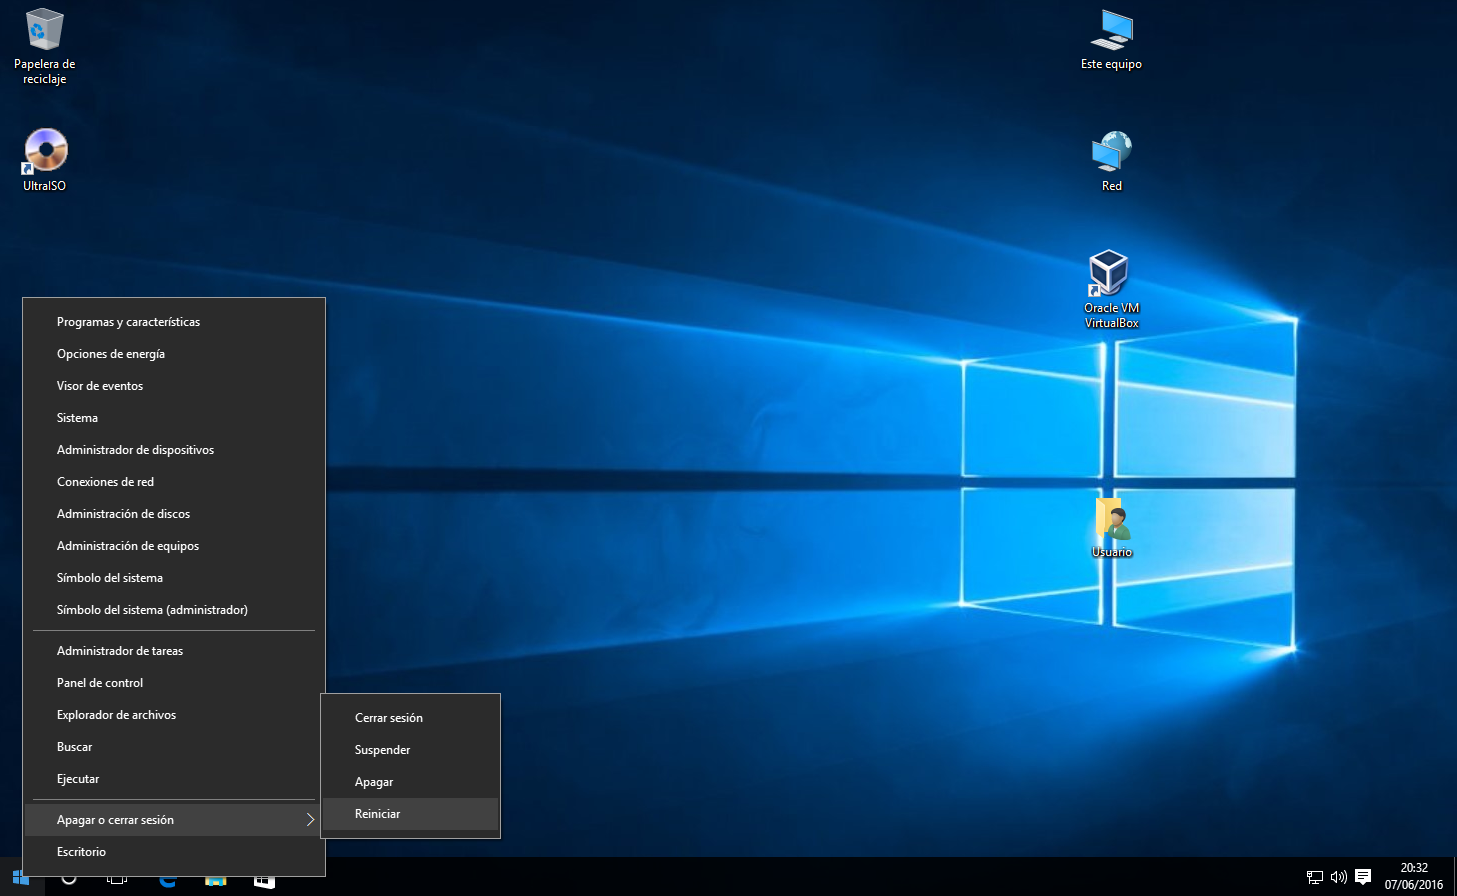Open Símbolo del sistema (administrador)

[x=152, y=609]
